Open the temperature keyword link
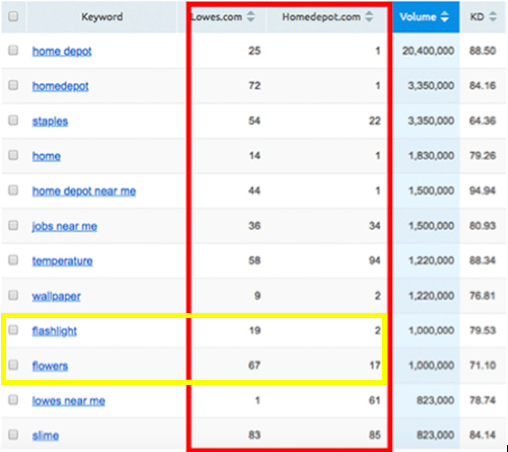Image resolution: width=508 pixels, height=452 pixels. (62, 261)
